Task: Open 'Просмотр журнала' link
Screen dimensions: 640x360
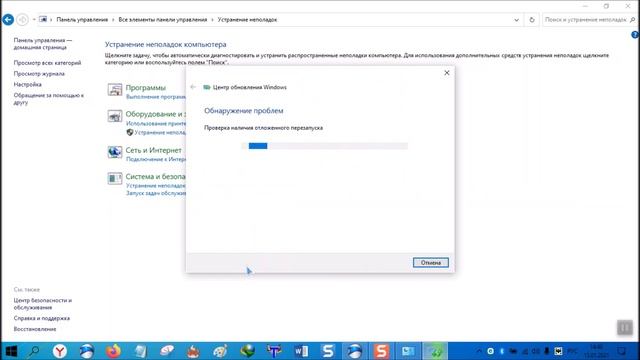Action: (39, 74)
